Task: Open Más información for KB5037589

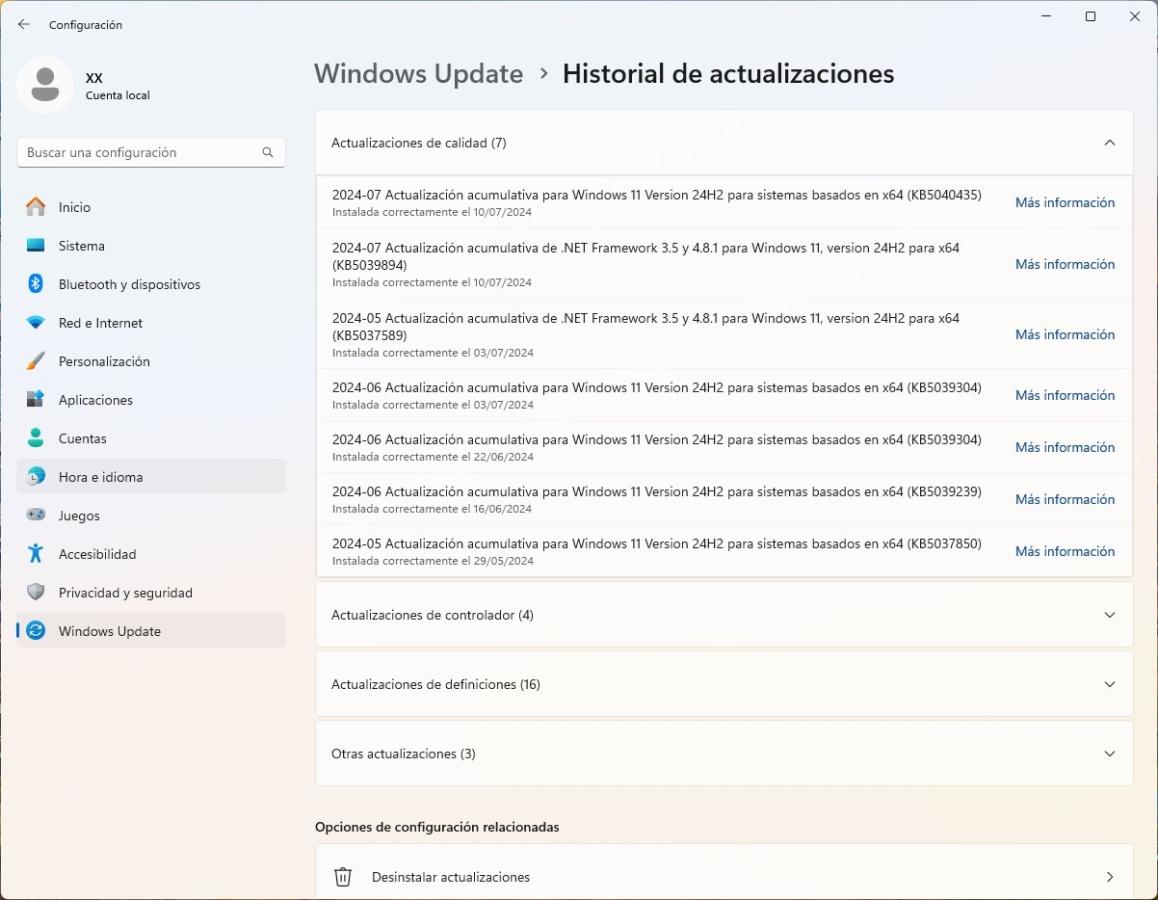Action: coord(1065,334)
